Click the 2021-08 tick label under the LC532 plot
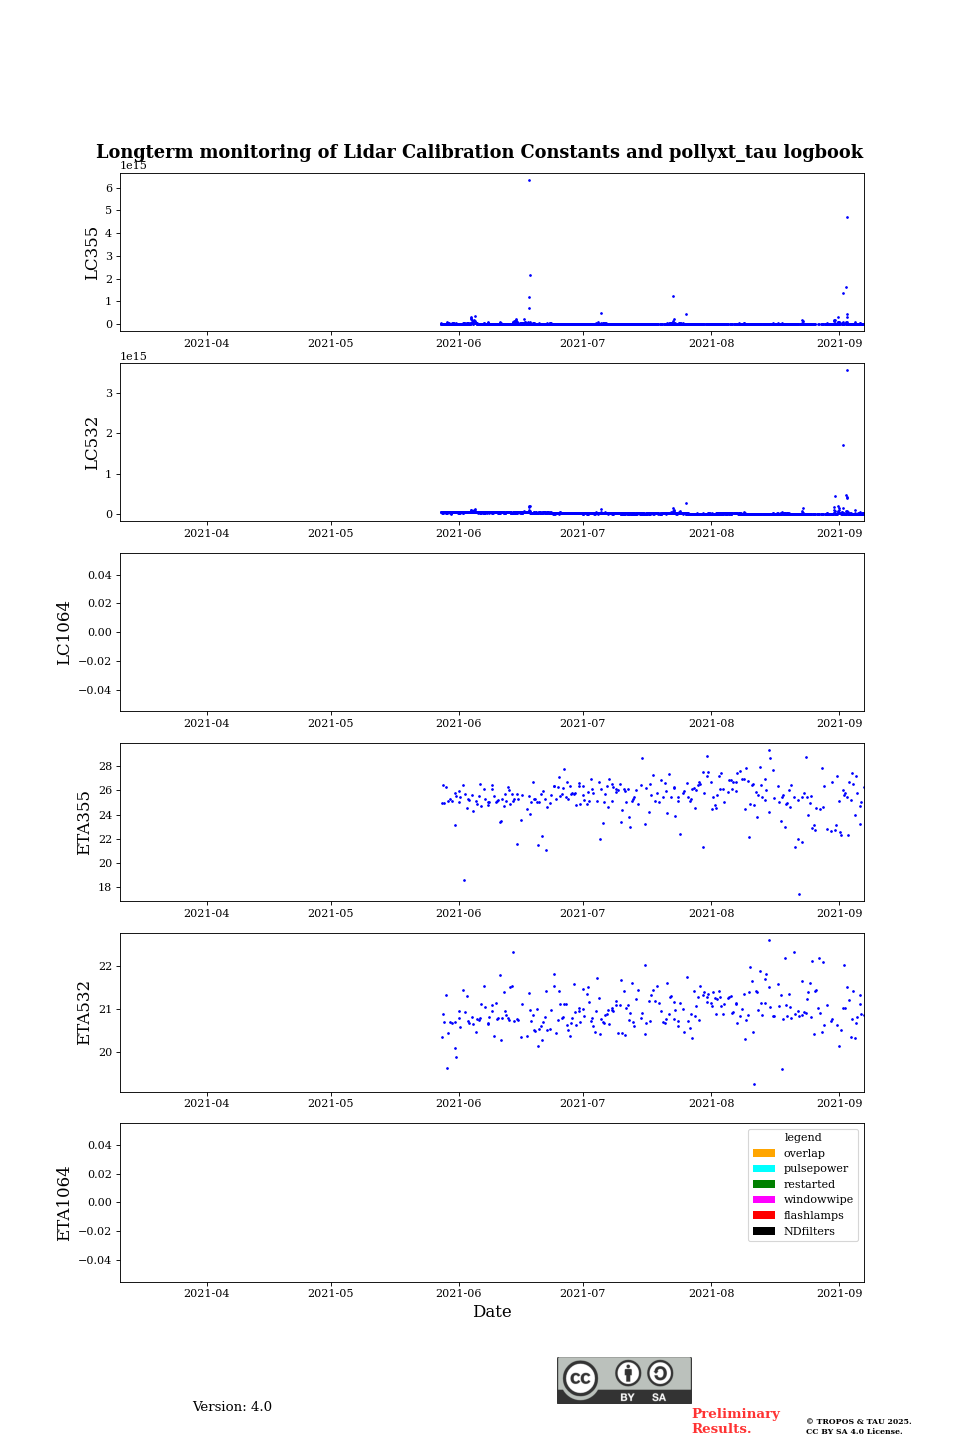960x1440 pixels. click(711, 533)
